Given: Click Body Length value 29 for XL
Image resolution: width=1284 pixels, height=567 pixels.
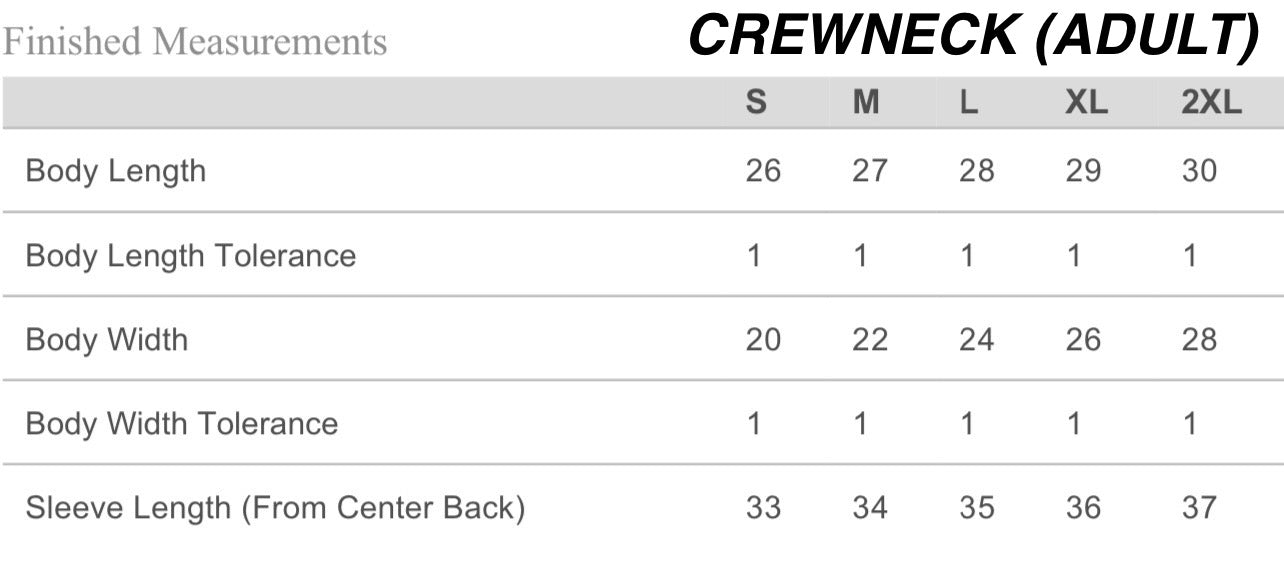Looking at the screenshot, I should tap(1083, 171).
